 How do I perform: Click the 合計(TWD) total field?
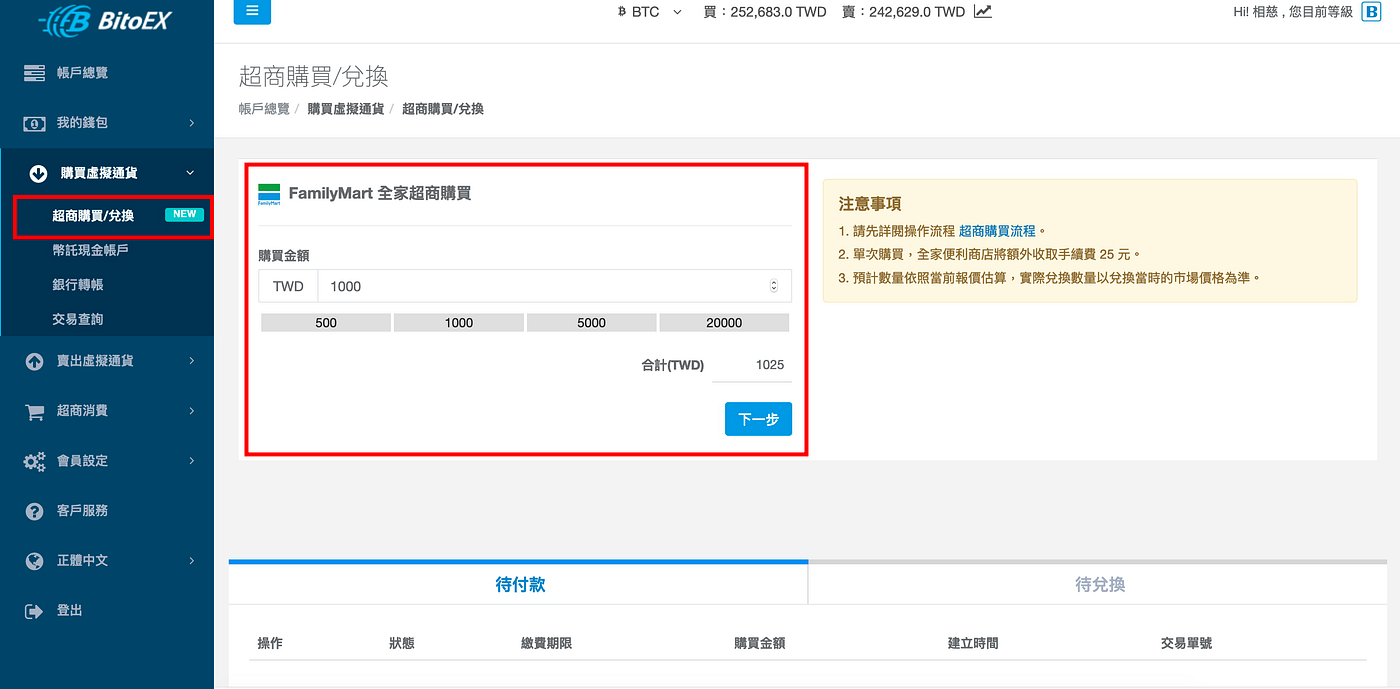click(x=752, y=365)
